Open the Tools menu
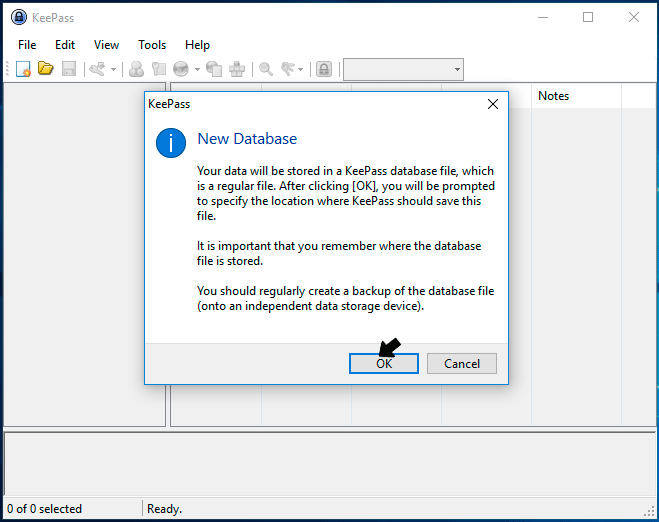Screen dimensions: 659x522 pos(152,45)
